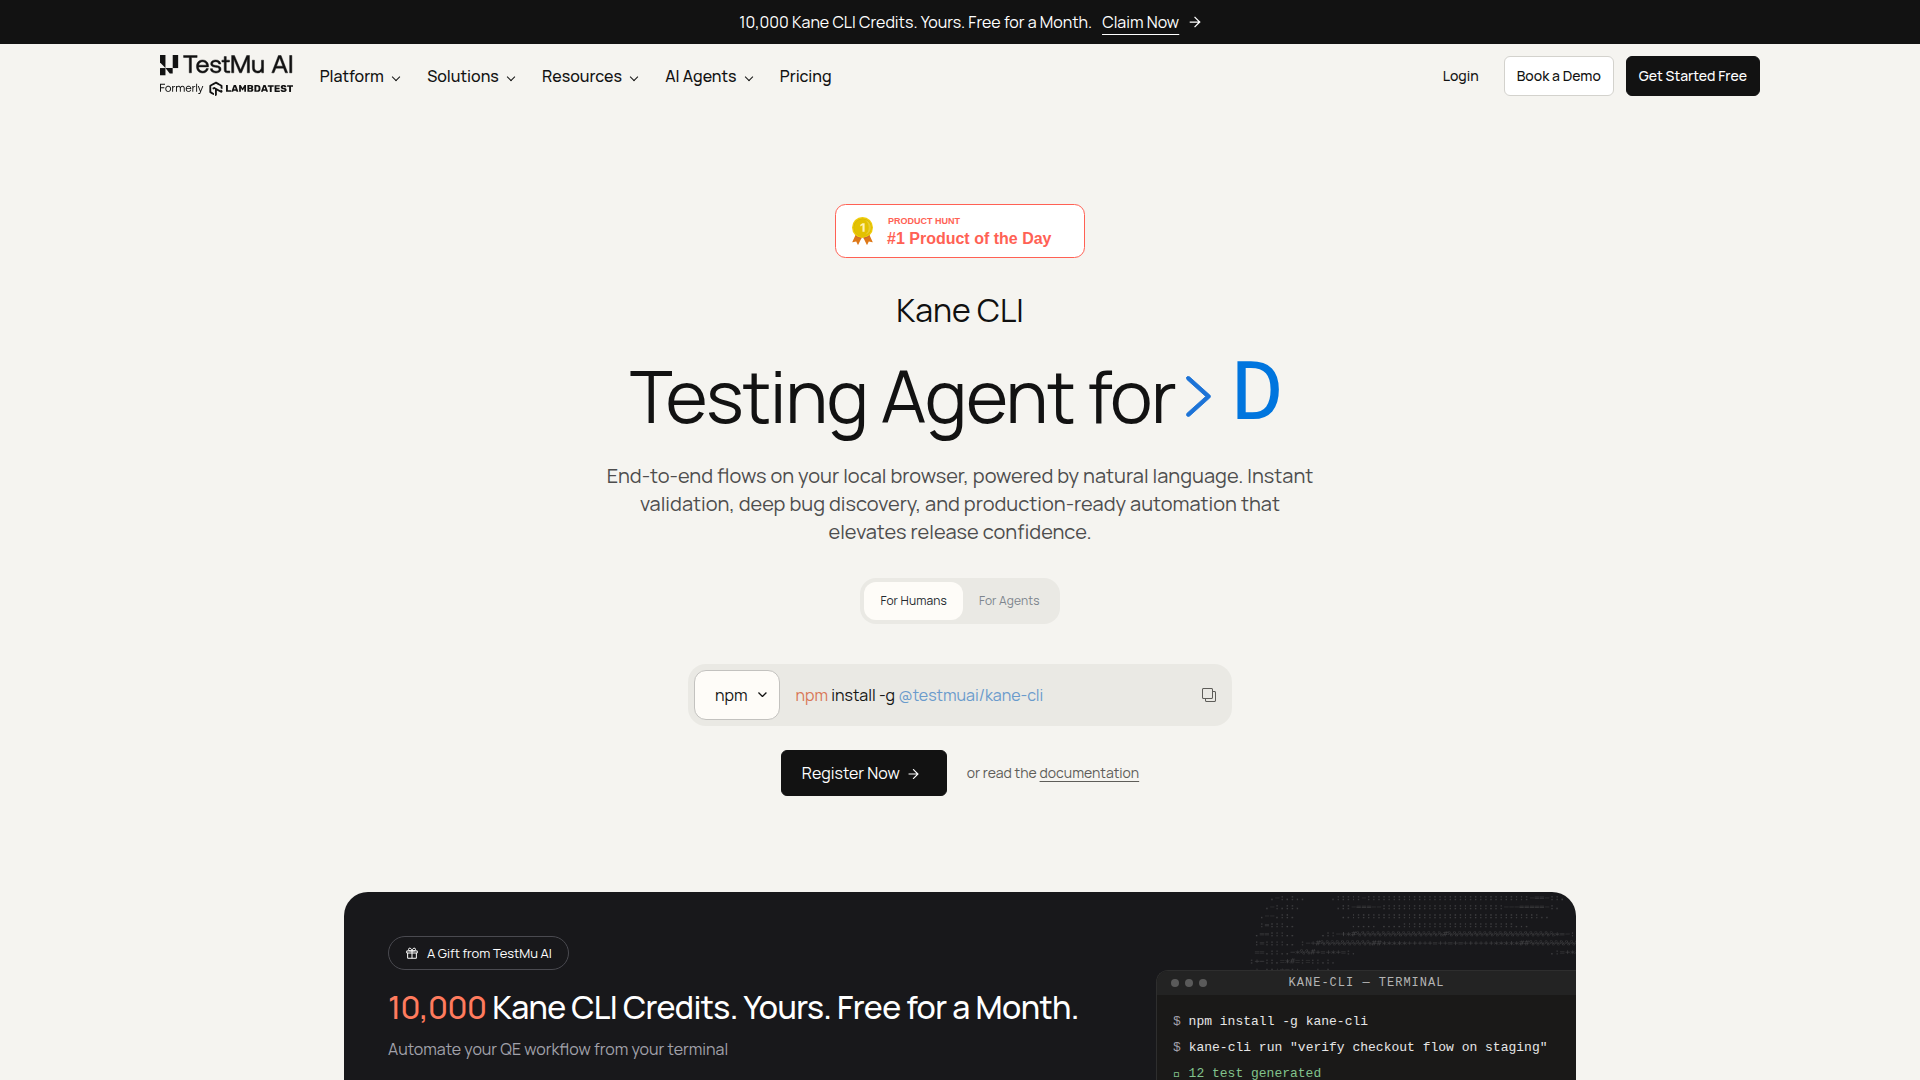
Task: Click the gift icon in Gift badge
Action: tap(412, 953)
